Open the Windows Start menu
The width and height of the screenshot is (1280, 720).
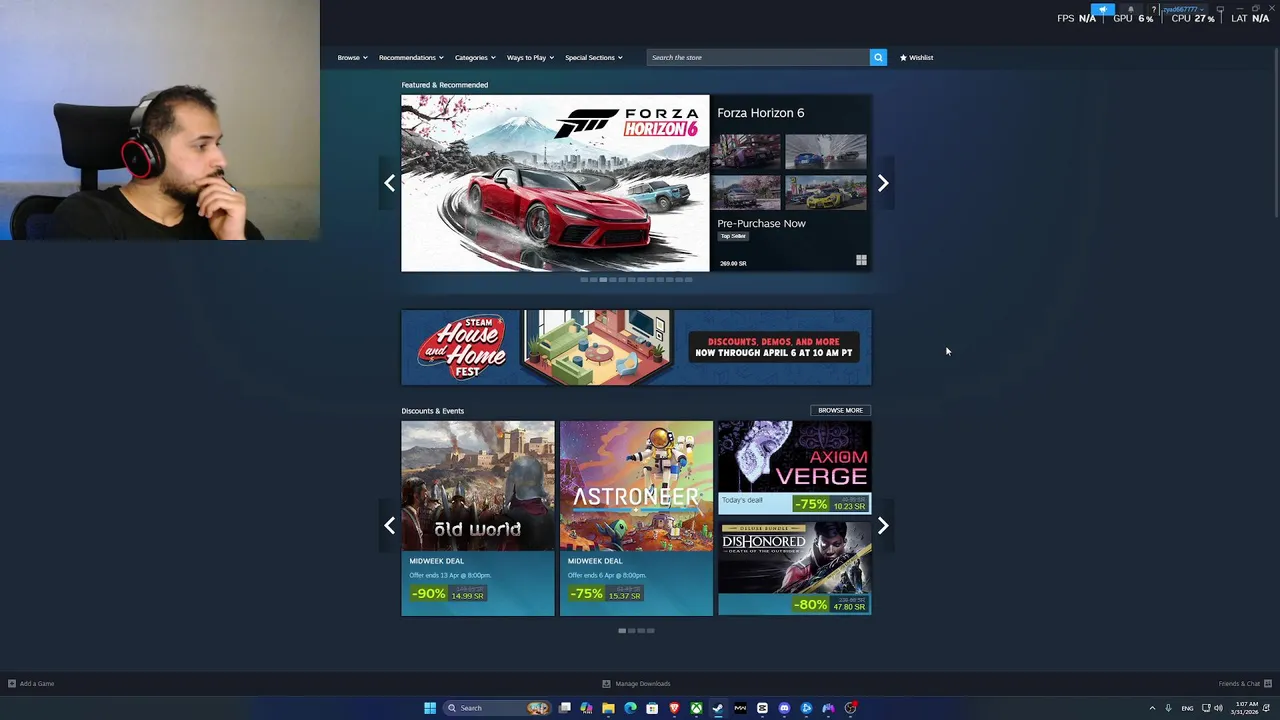[430, 708]
